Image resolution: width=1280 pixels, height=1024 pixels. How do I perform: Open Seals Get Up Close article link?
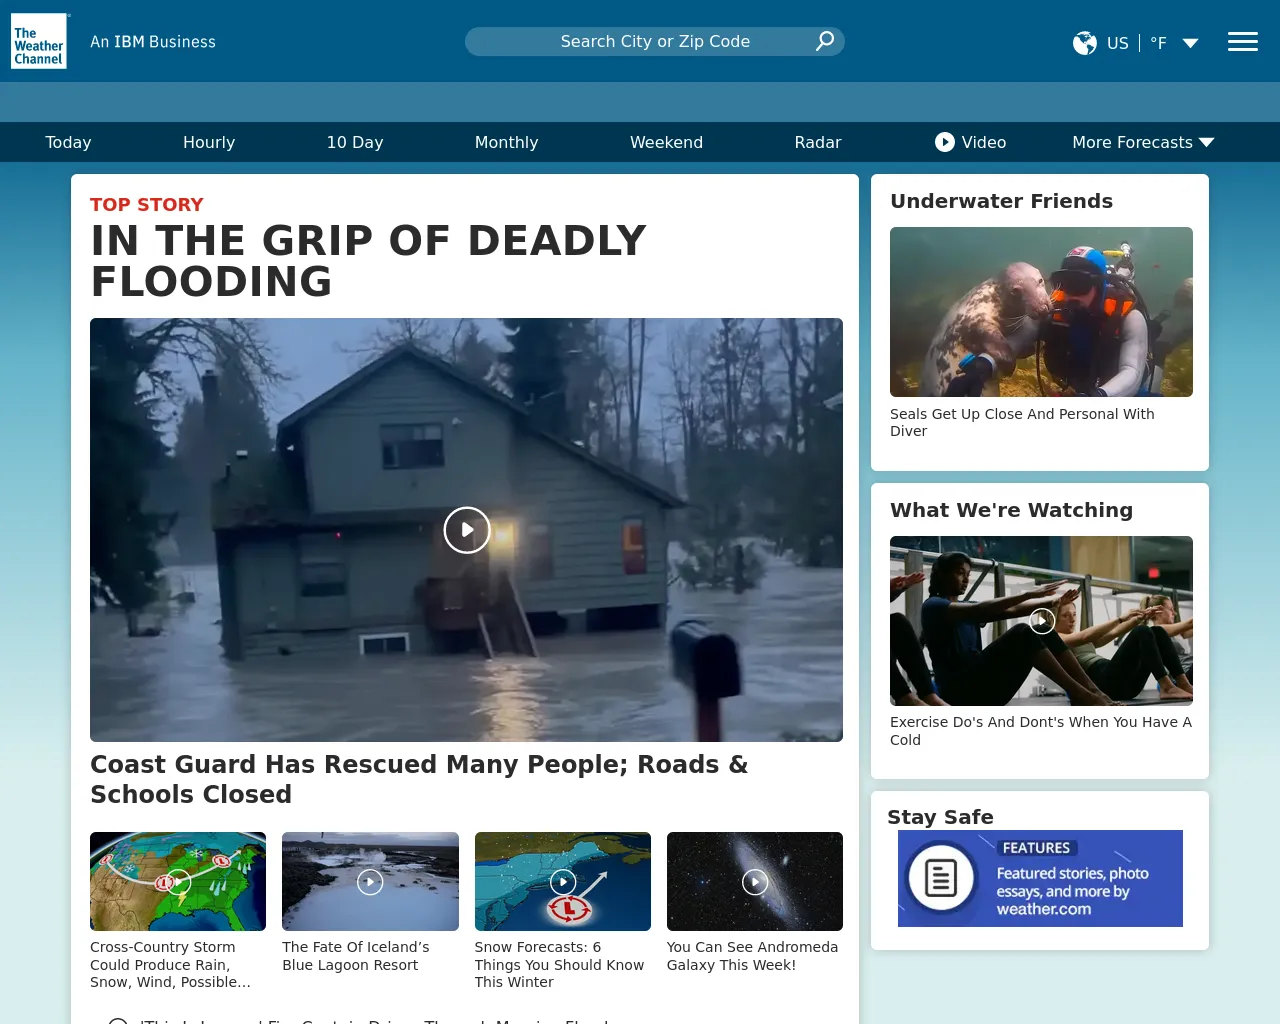click(1022, 422)
